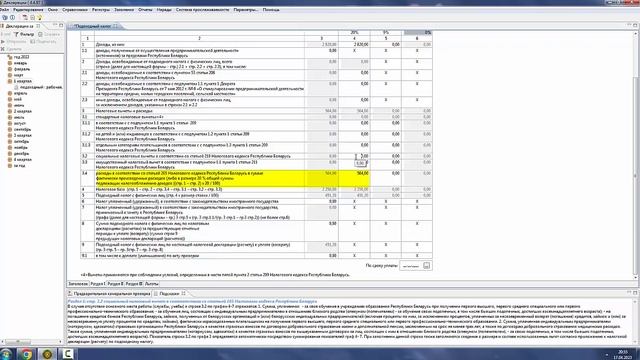
Task: Click the round info icon in the top toolbar
Action: (12, 18)
